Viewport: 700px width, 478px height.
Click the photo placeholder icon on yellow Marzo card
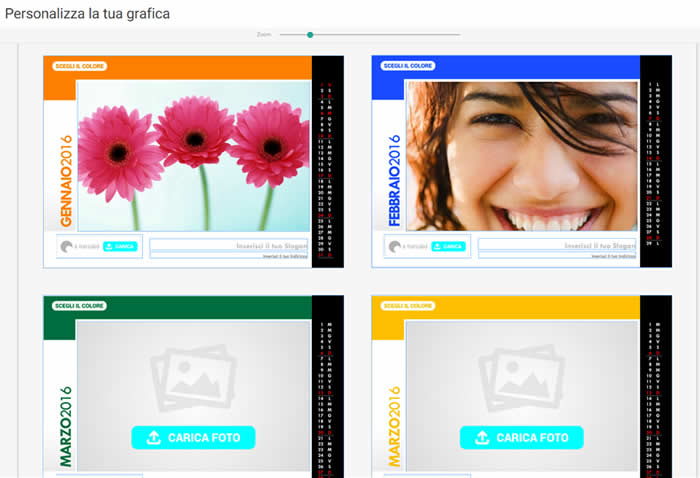tap(521, 378)
